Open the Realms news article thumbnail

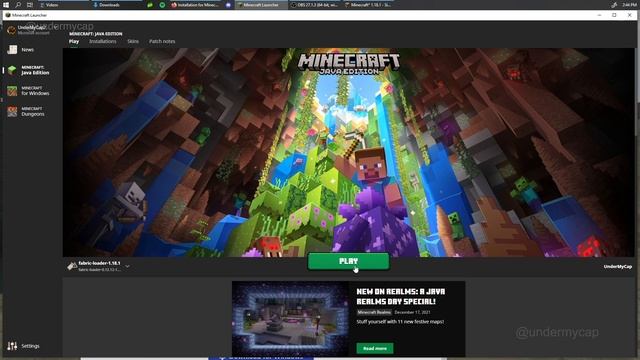coord(290,319)
